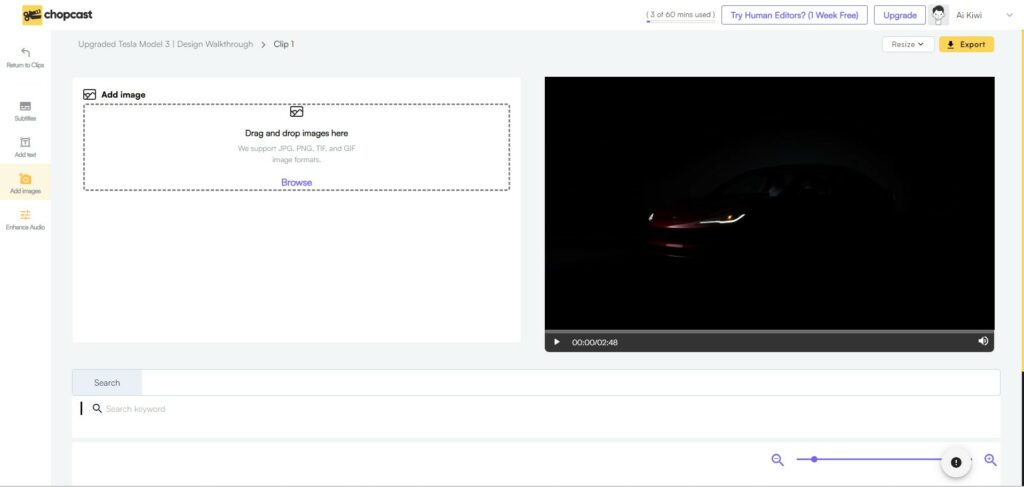Select the Add images tool
The width and height of the screenshot is (1024, 487).
pos(25,184)
